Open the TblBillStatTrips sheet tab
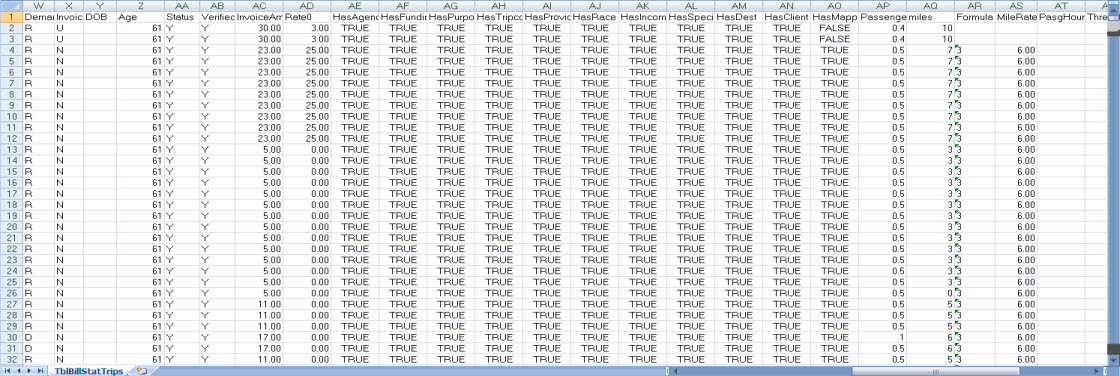 tap(89, 371)
